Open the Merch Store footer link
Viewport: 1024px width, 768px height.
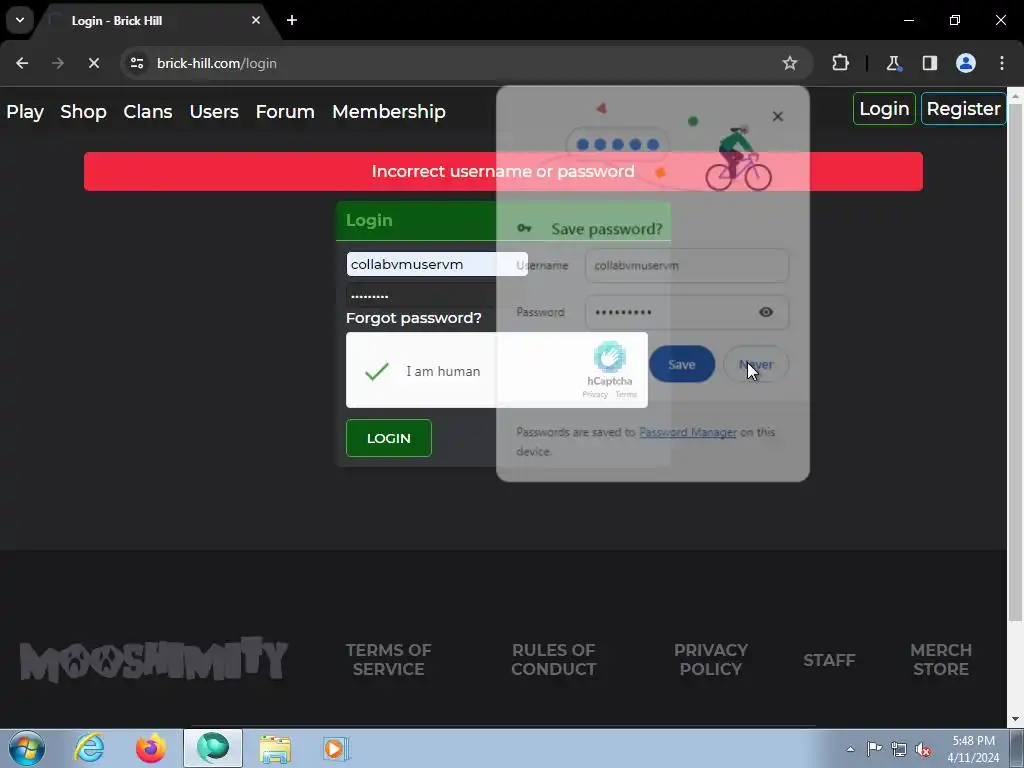(x=940, y=660)
